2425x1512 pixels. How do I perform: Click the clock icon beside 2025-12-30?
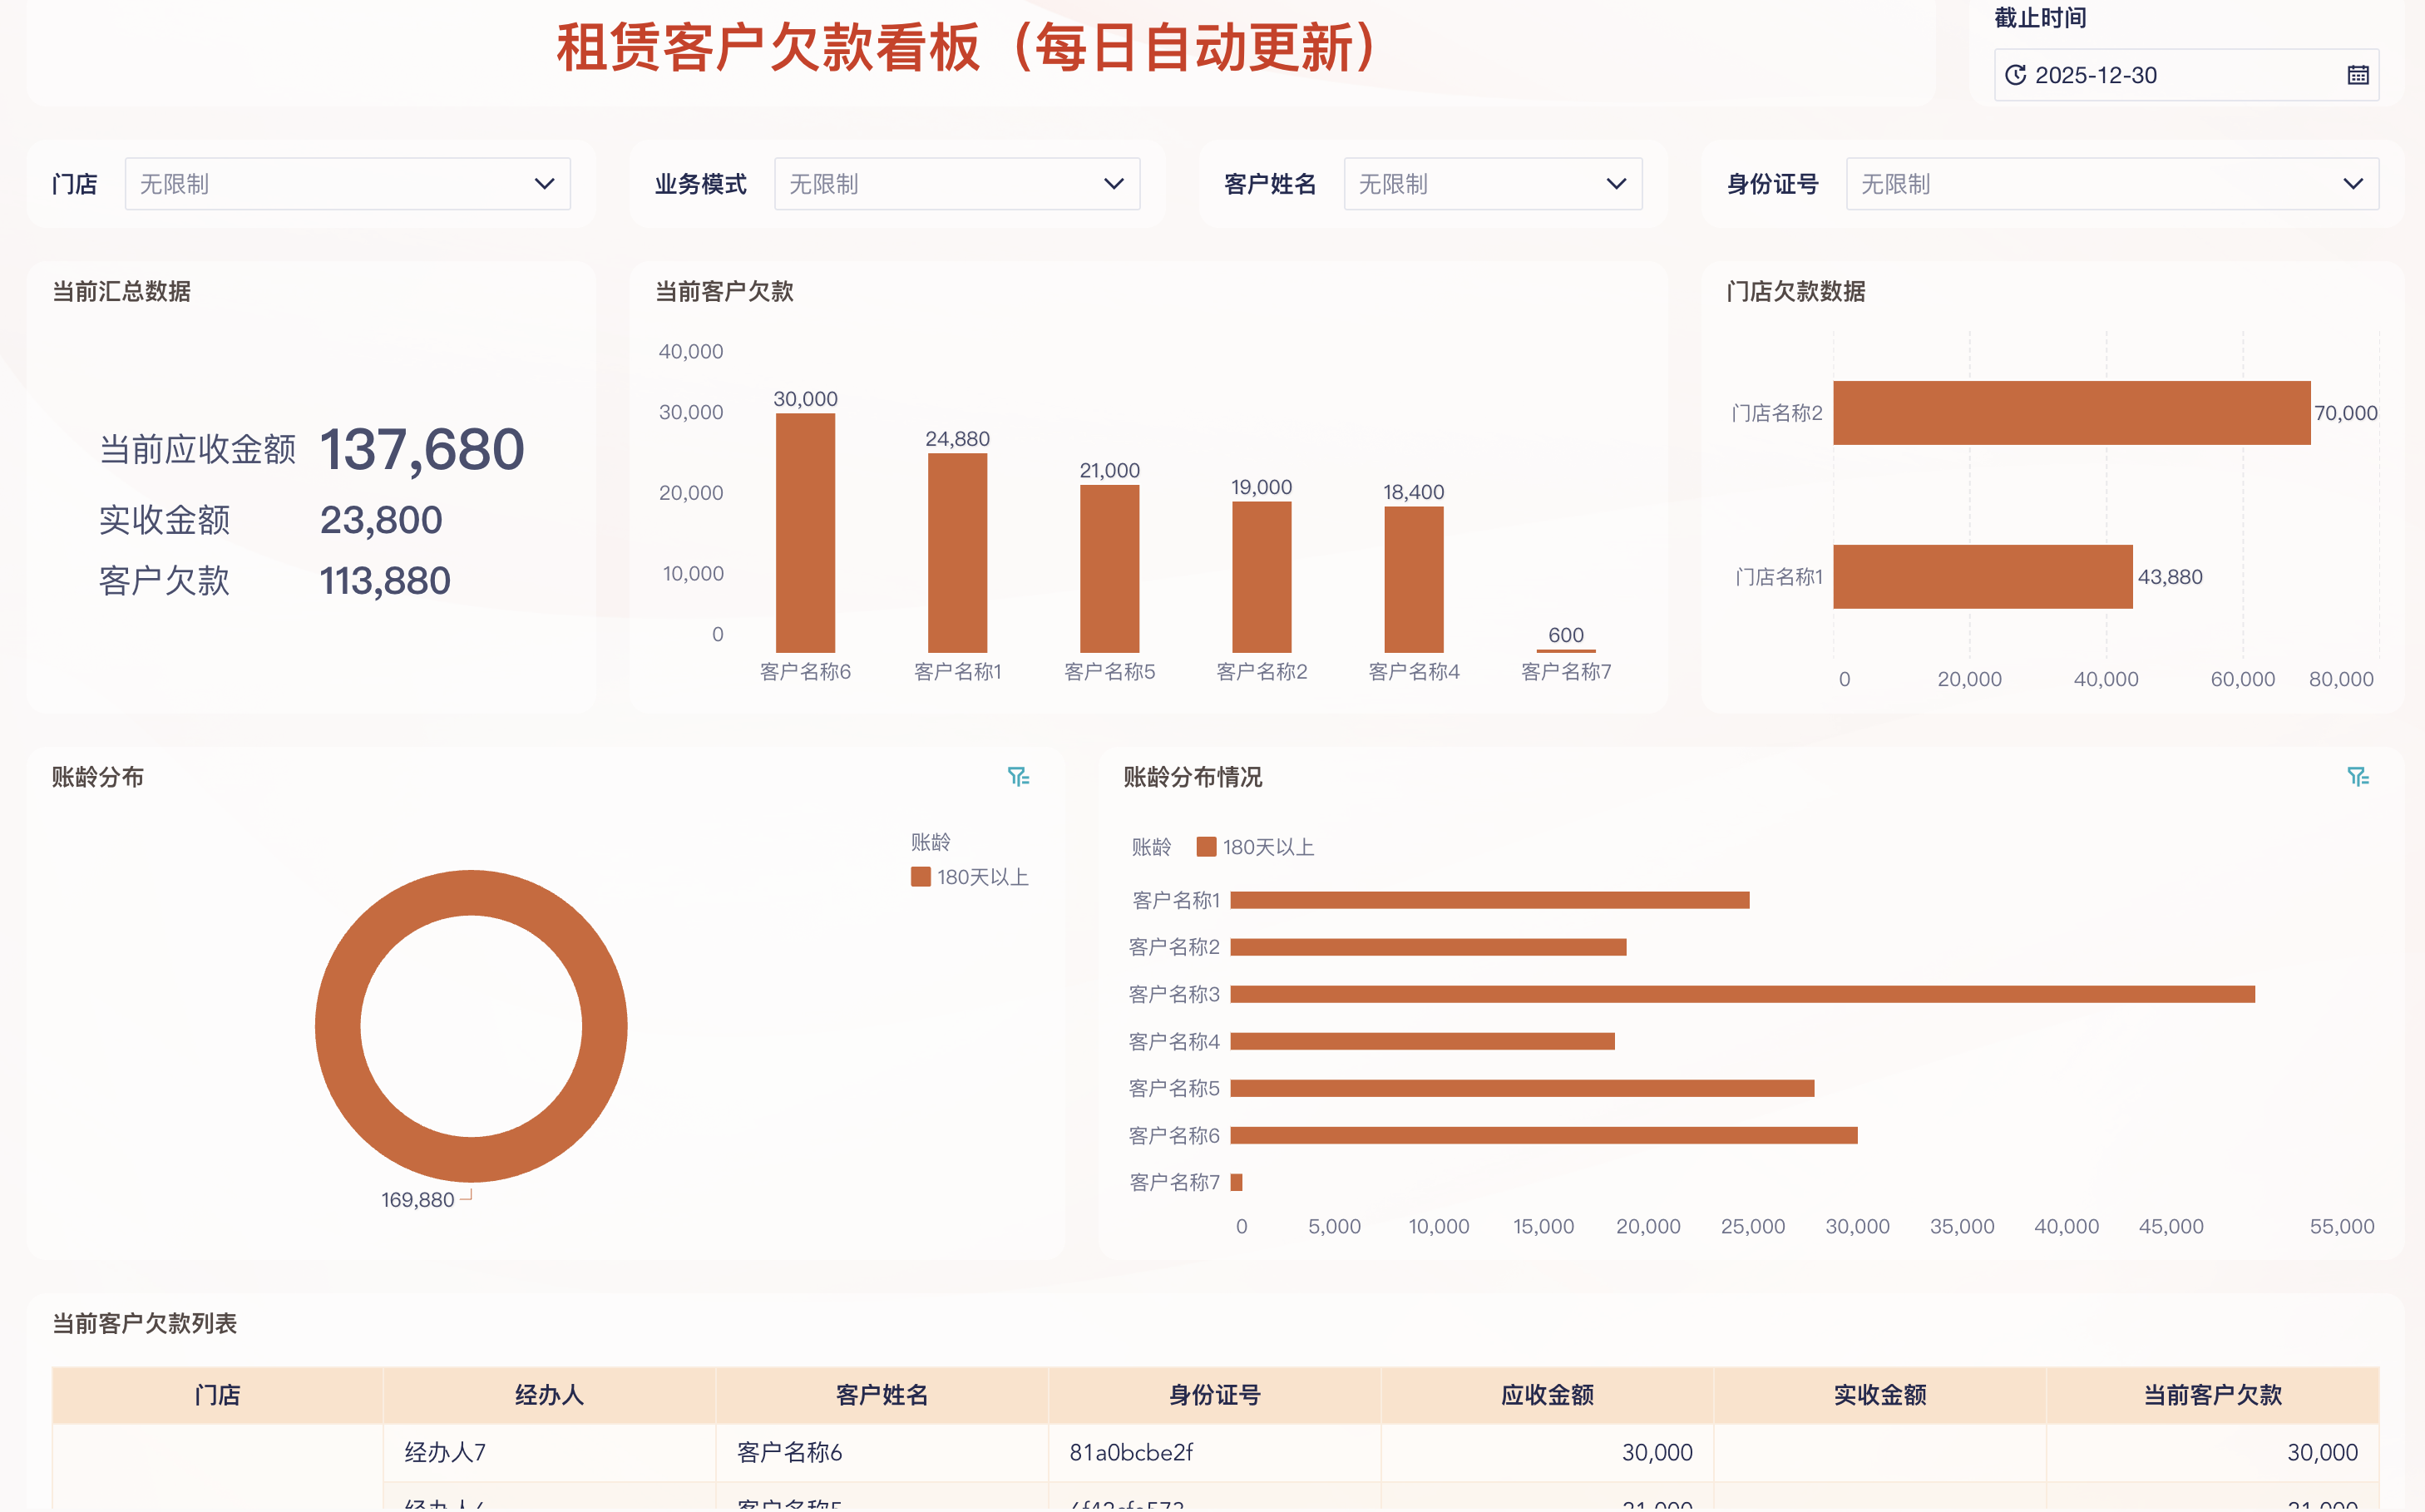pyautogui.click(x=2016, y=74)
